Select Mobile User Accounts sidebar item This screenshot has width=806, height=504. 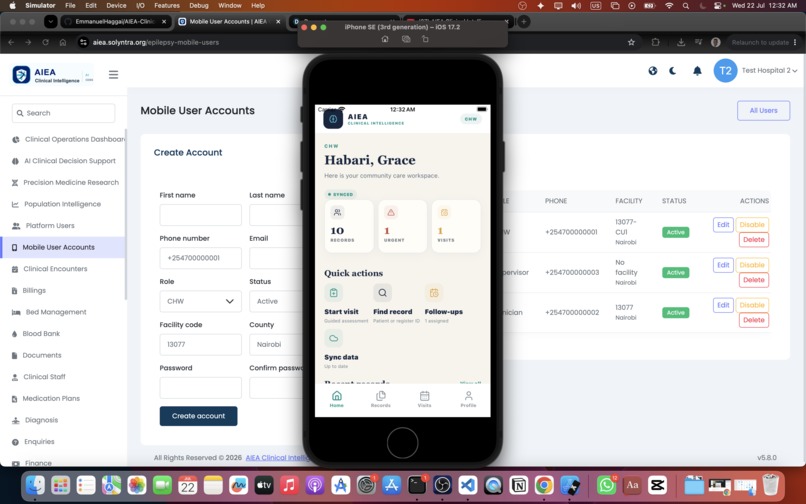pyautogui.click(x=63, y=247)
